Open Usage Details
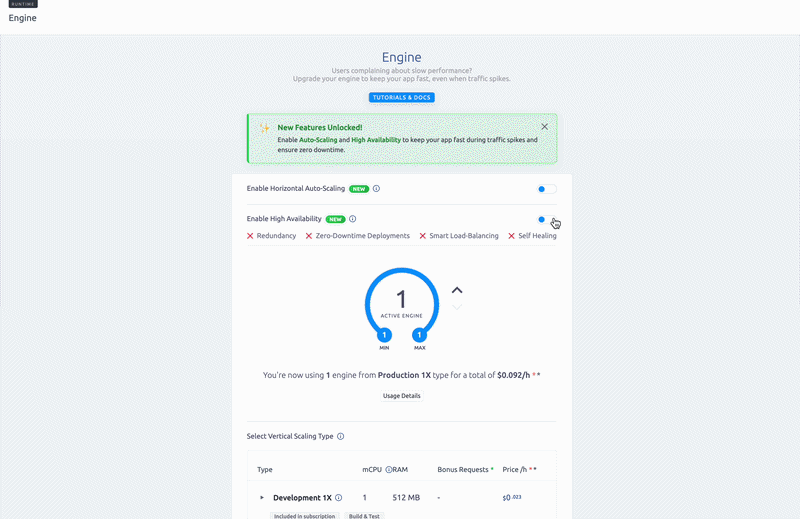 [402, 396]
